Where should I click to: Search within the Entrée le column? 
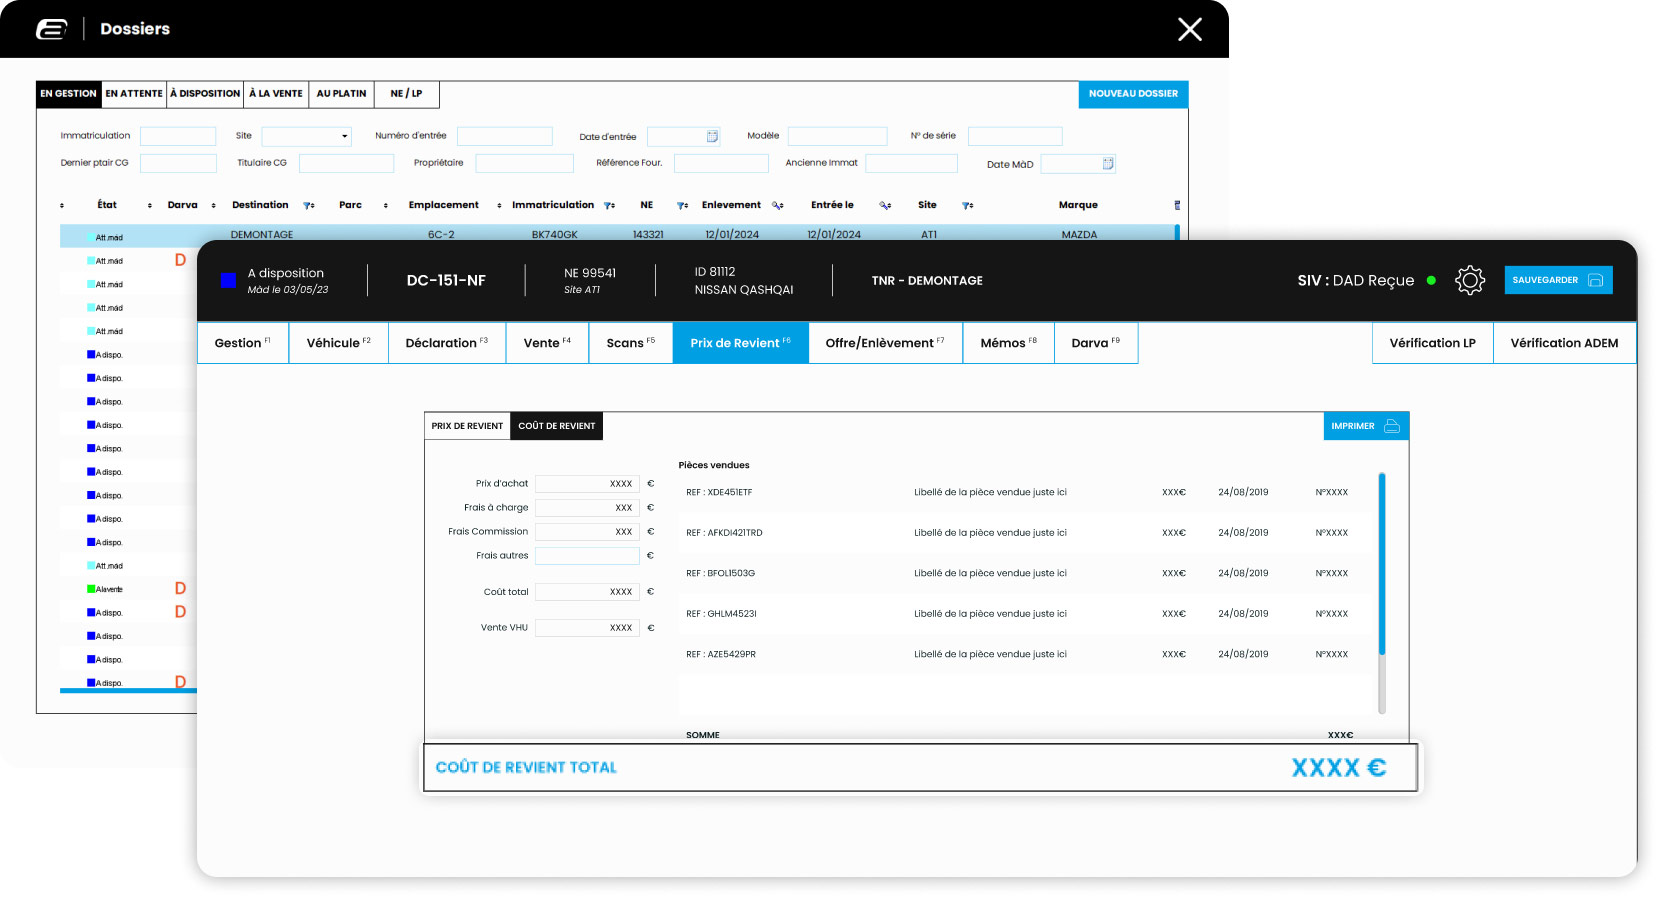coord(885,205)
